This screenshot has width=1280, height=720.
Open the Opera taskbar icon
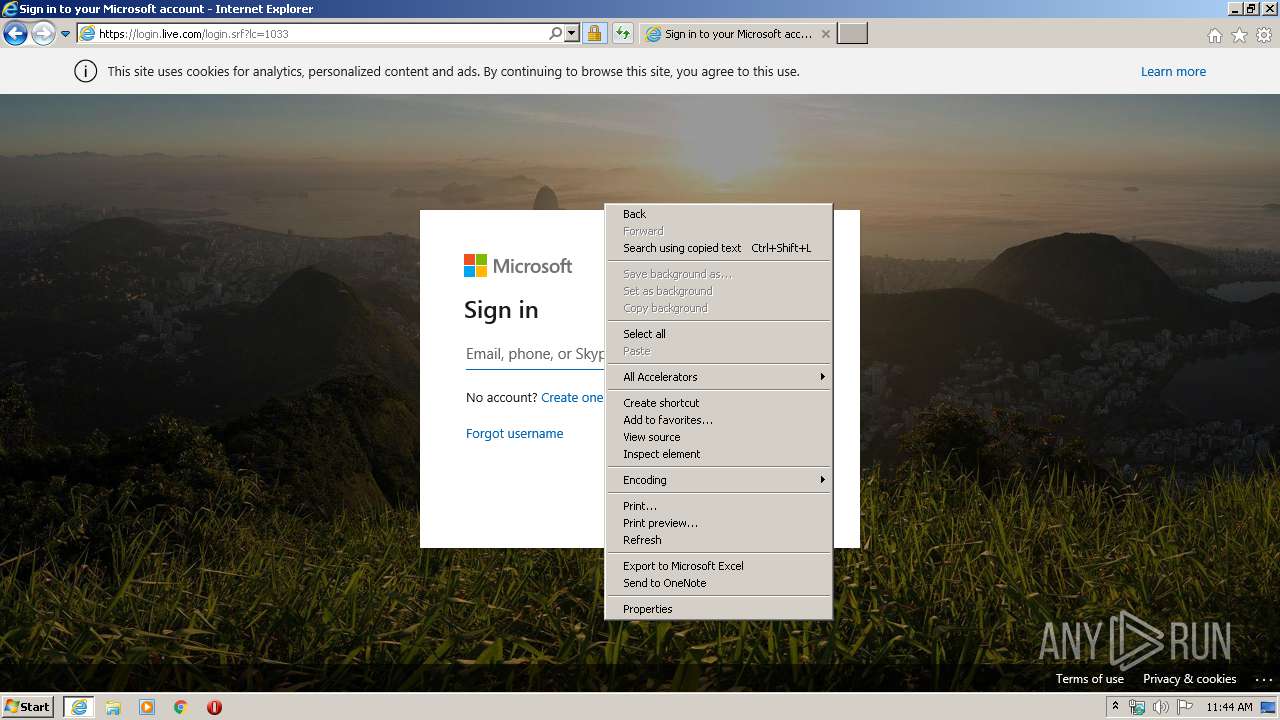(x=214, y=707)
